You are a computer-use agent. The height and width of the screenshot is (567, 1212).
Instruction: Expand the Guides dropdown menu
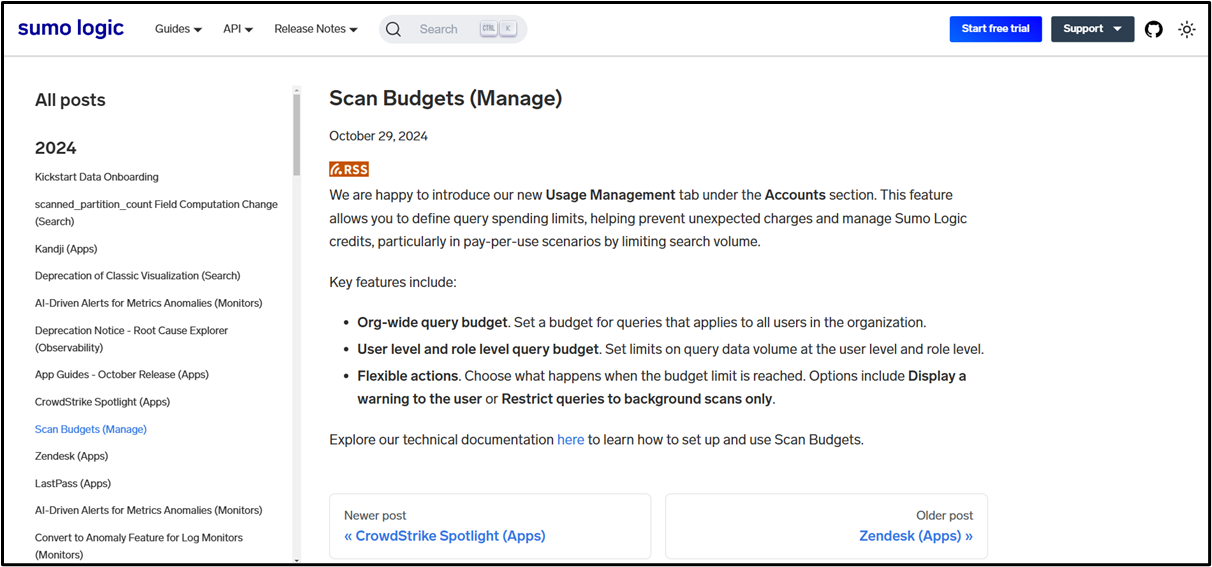coord(178,29)
